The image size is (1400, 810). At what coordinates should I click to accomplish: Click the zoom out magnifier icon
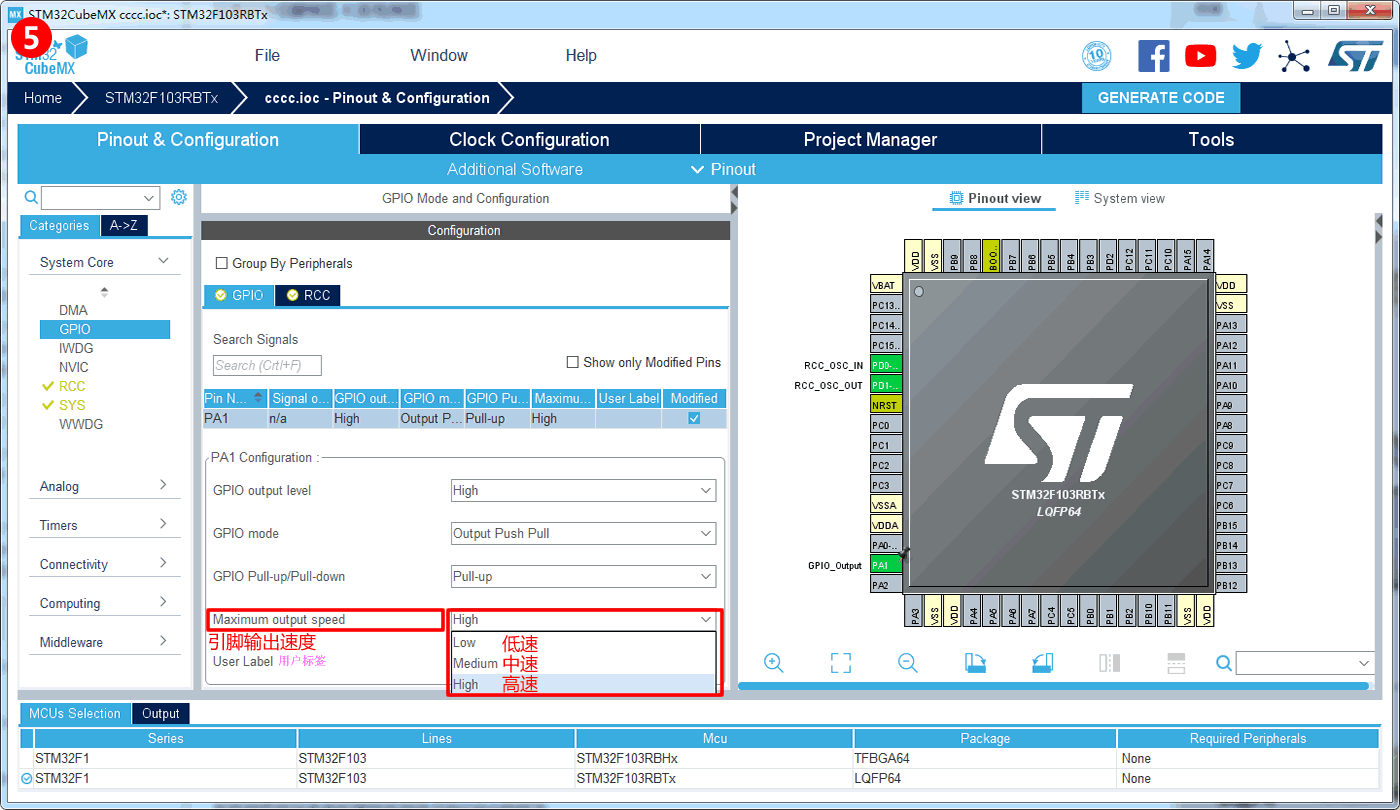[x=907, y=663]
